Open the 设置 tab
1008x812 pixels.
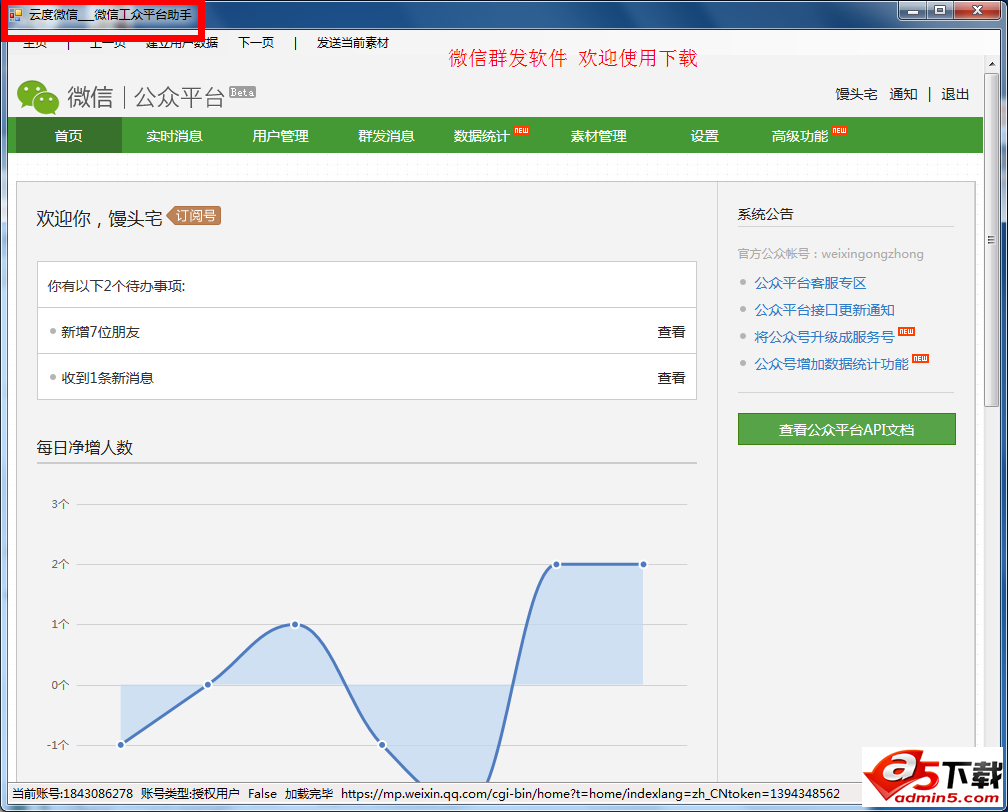coord(705,136)
